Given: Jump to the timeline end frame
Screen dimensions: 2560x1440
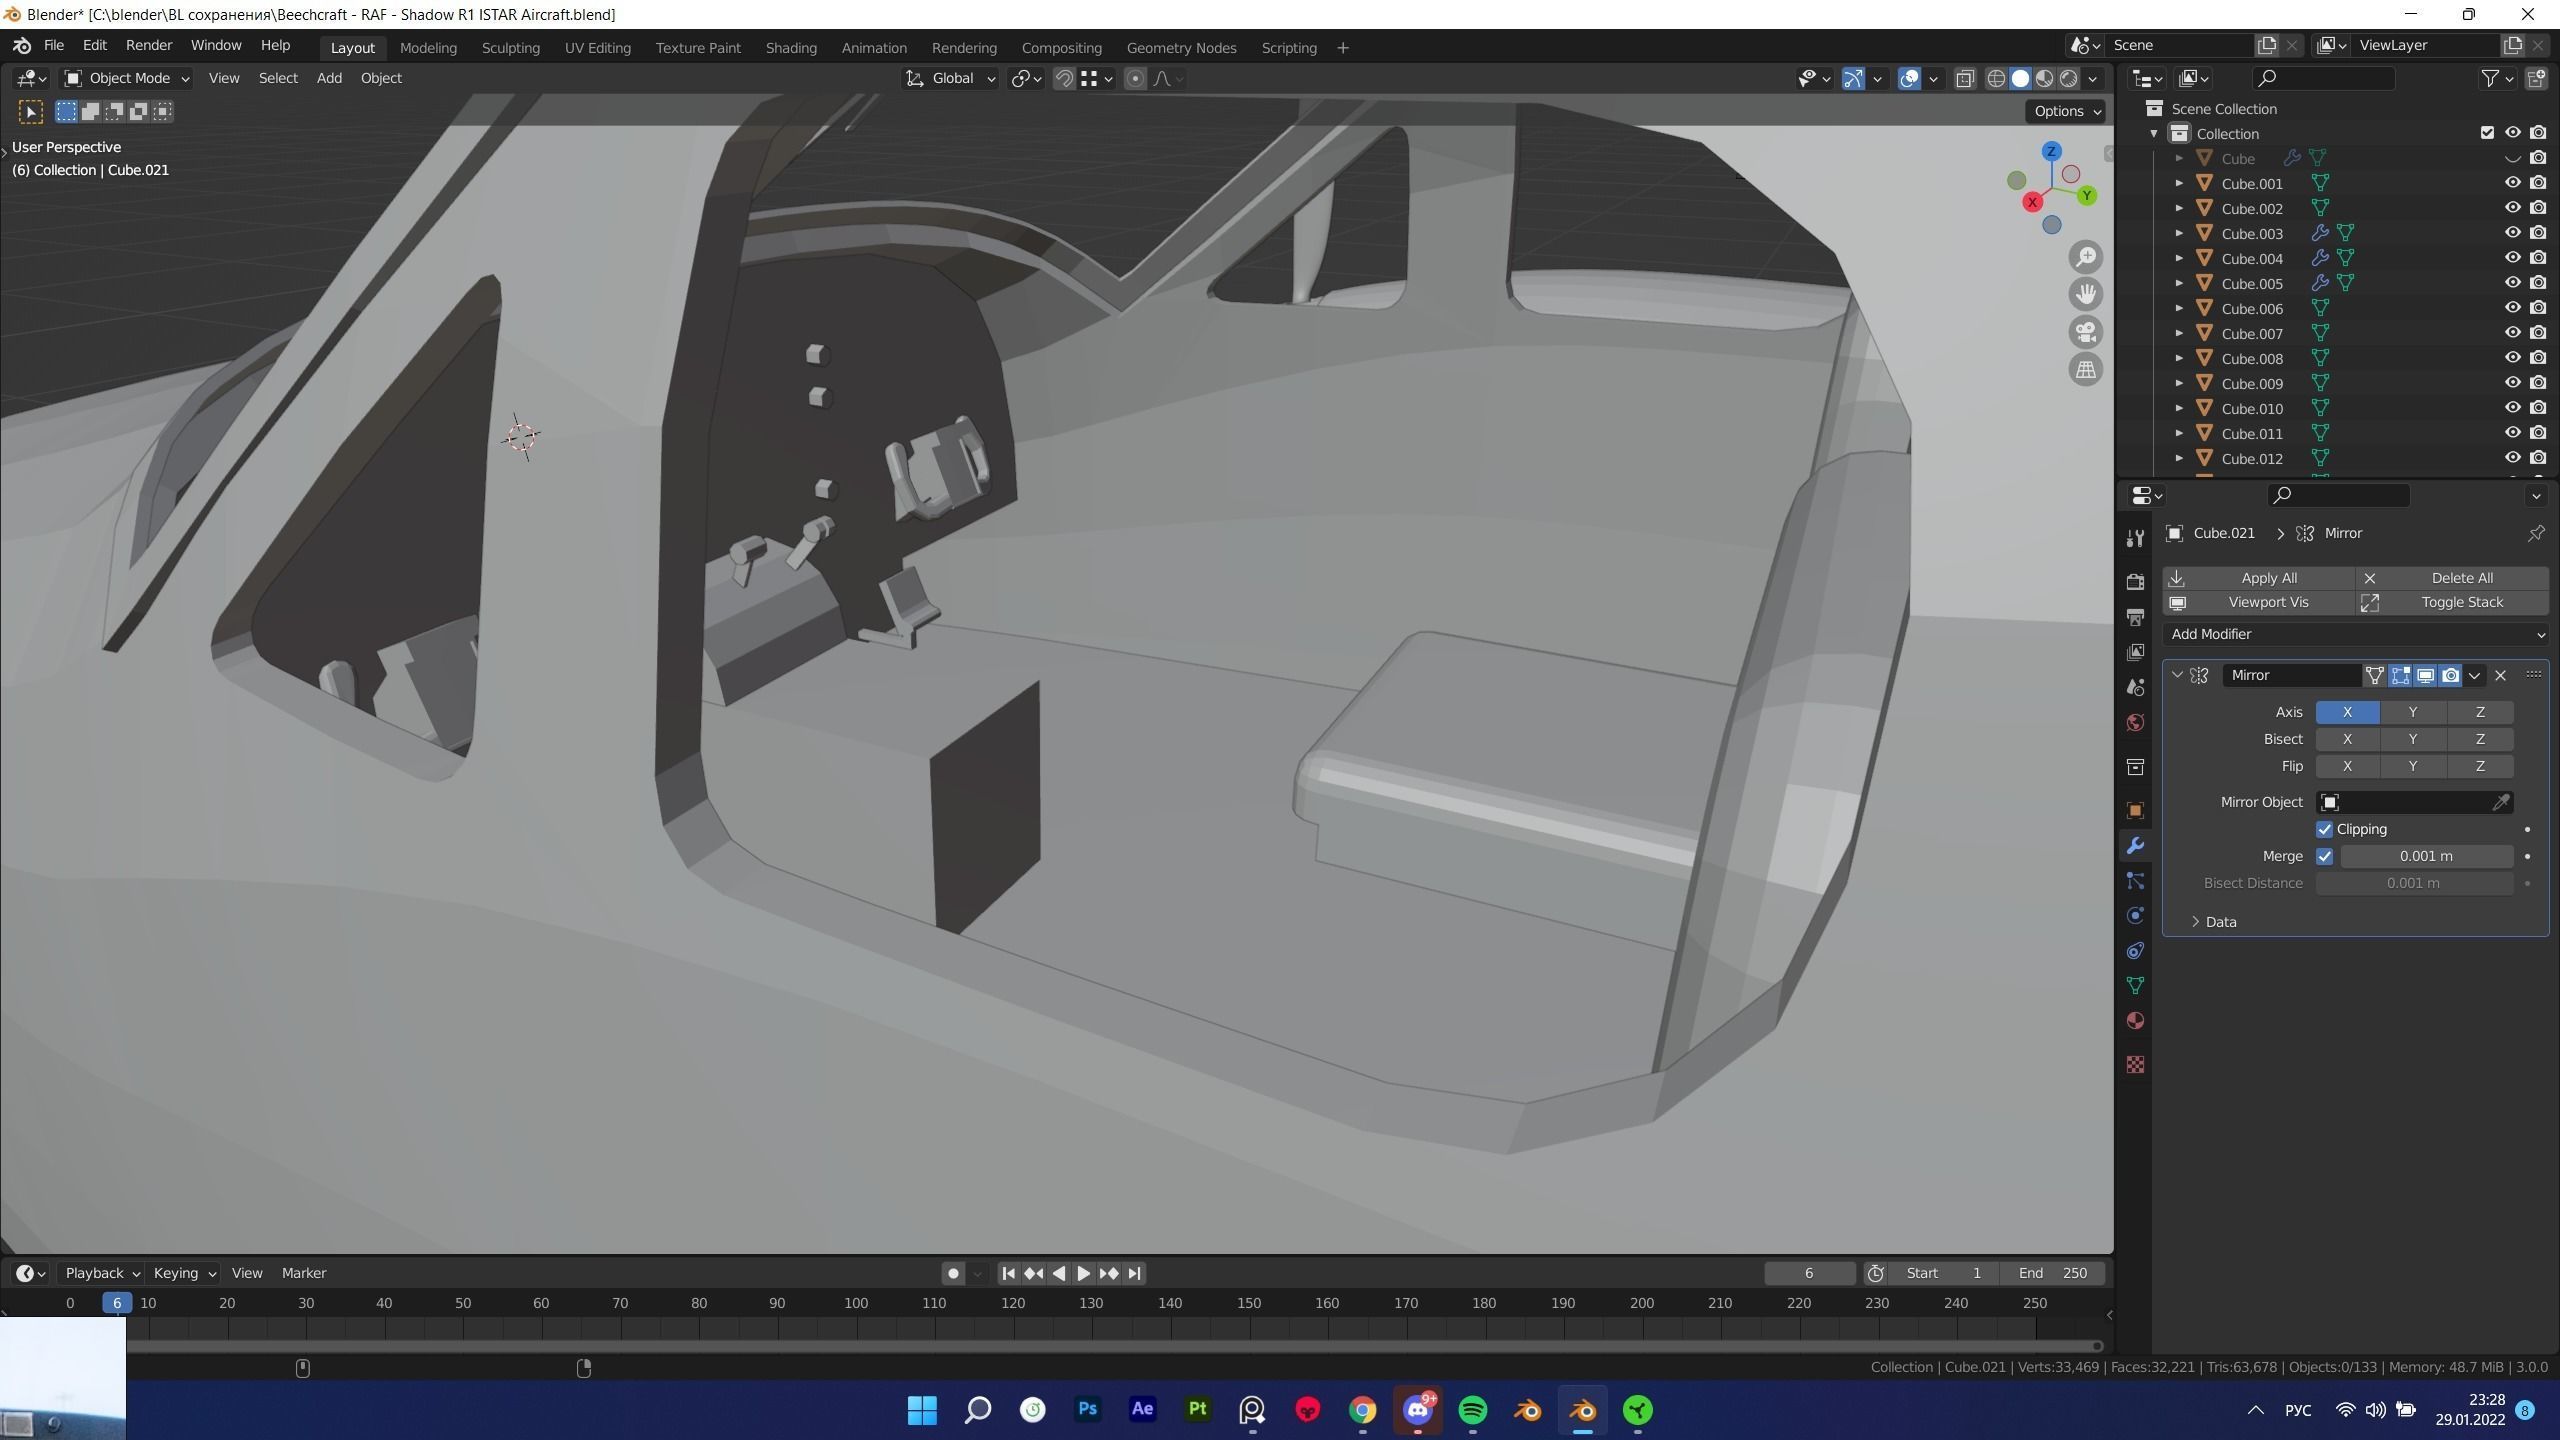Looking at the screenshot, I should point(1134,1273).
